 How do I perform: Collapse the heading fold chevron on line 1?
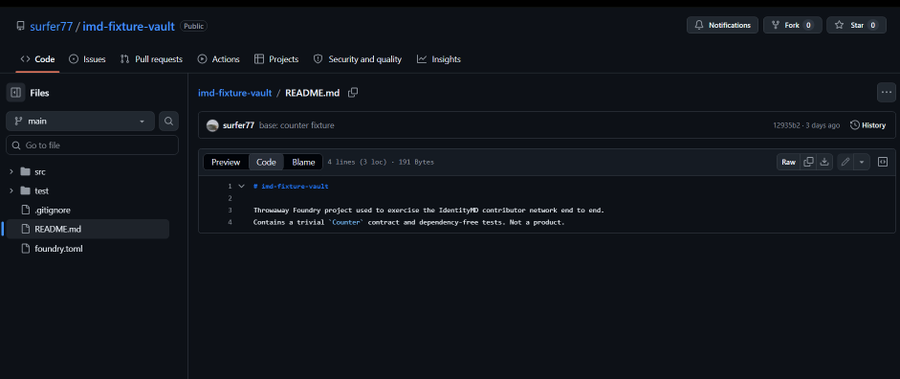click(x=241, y=186)
